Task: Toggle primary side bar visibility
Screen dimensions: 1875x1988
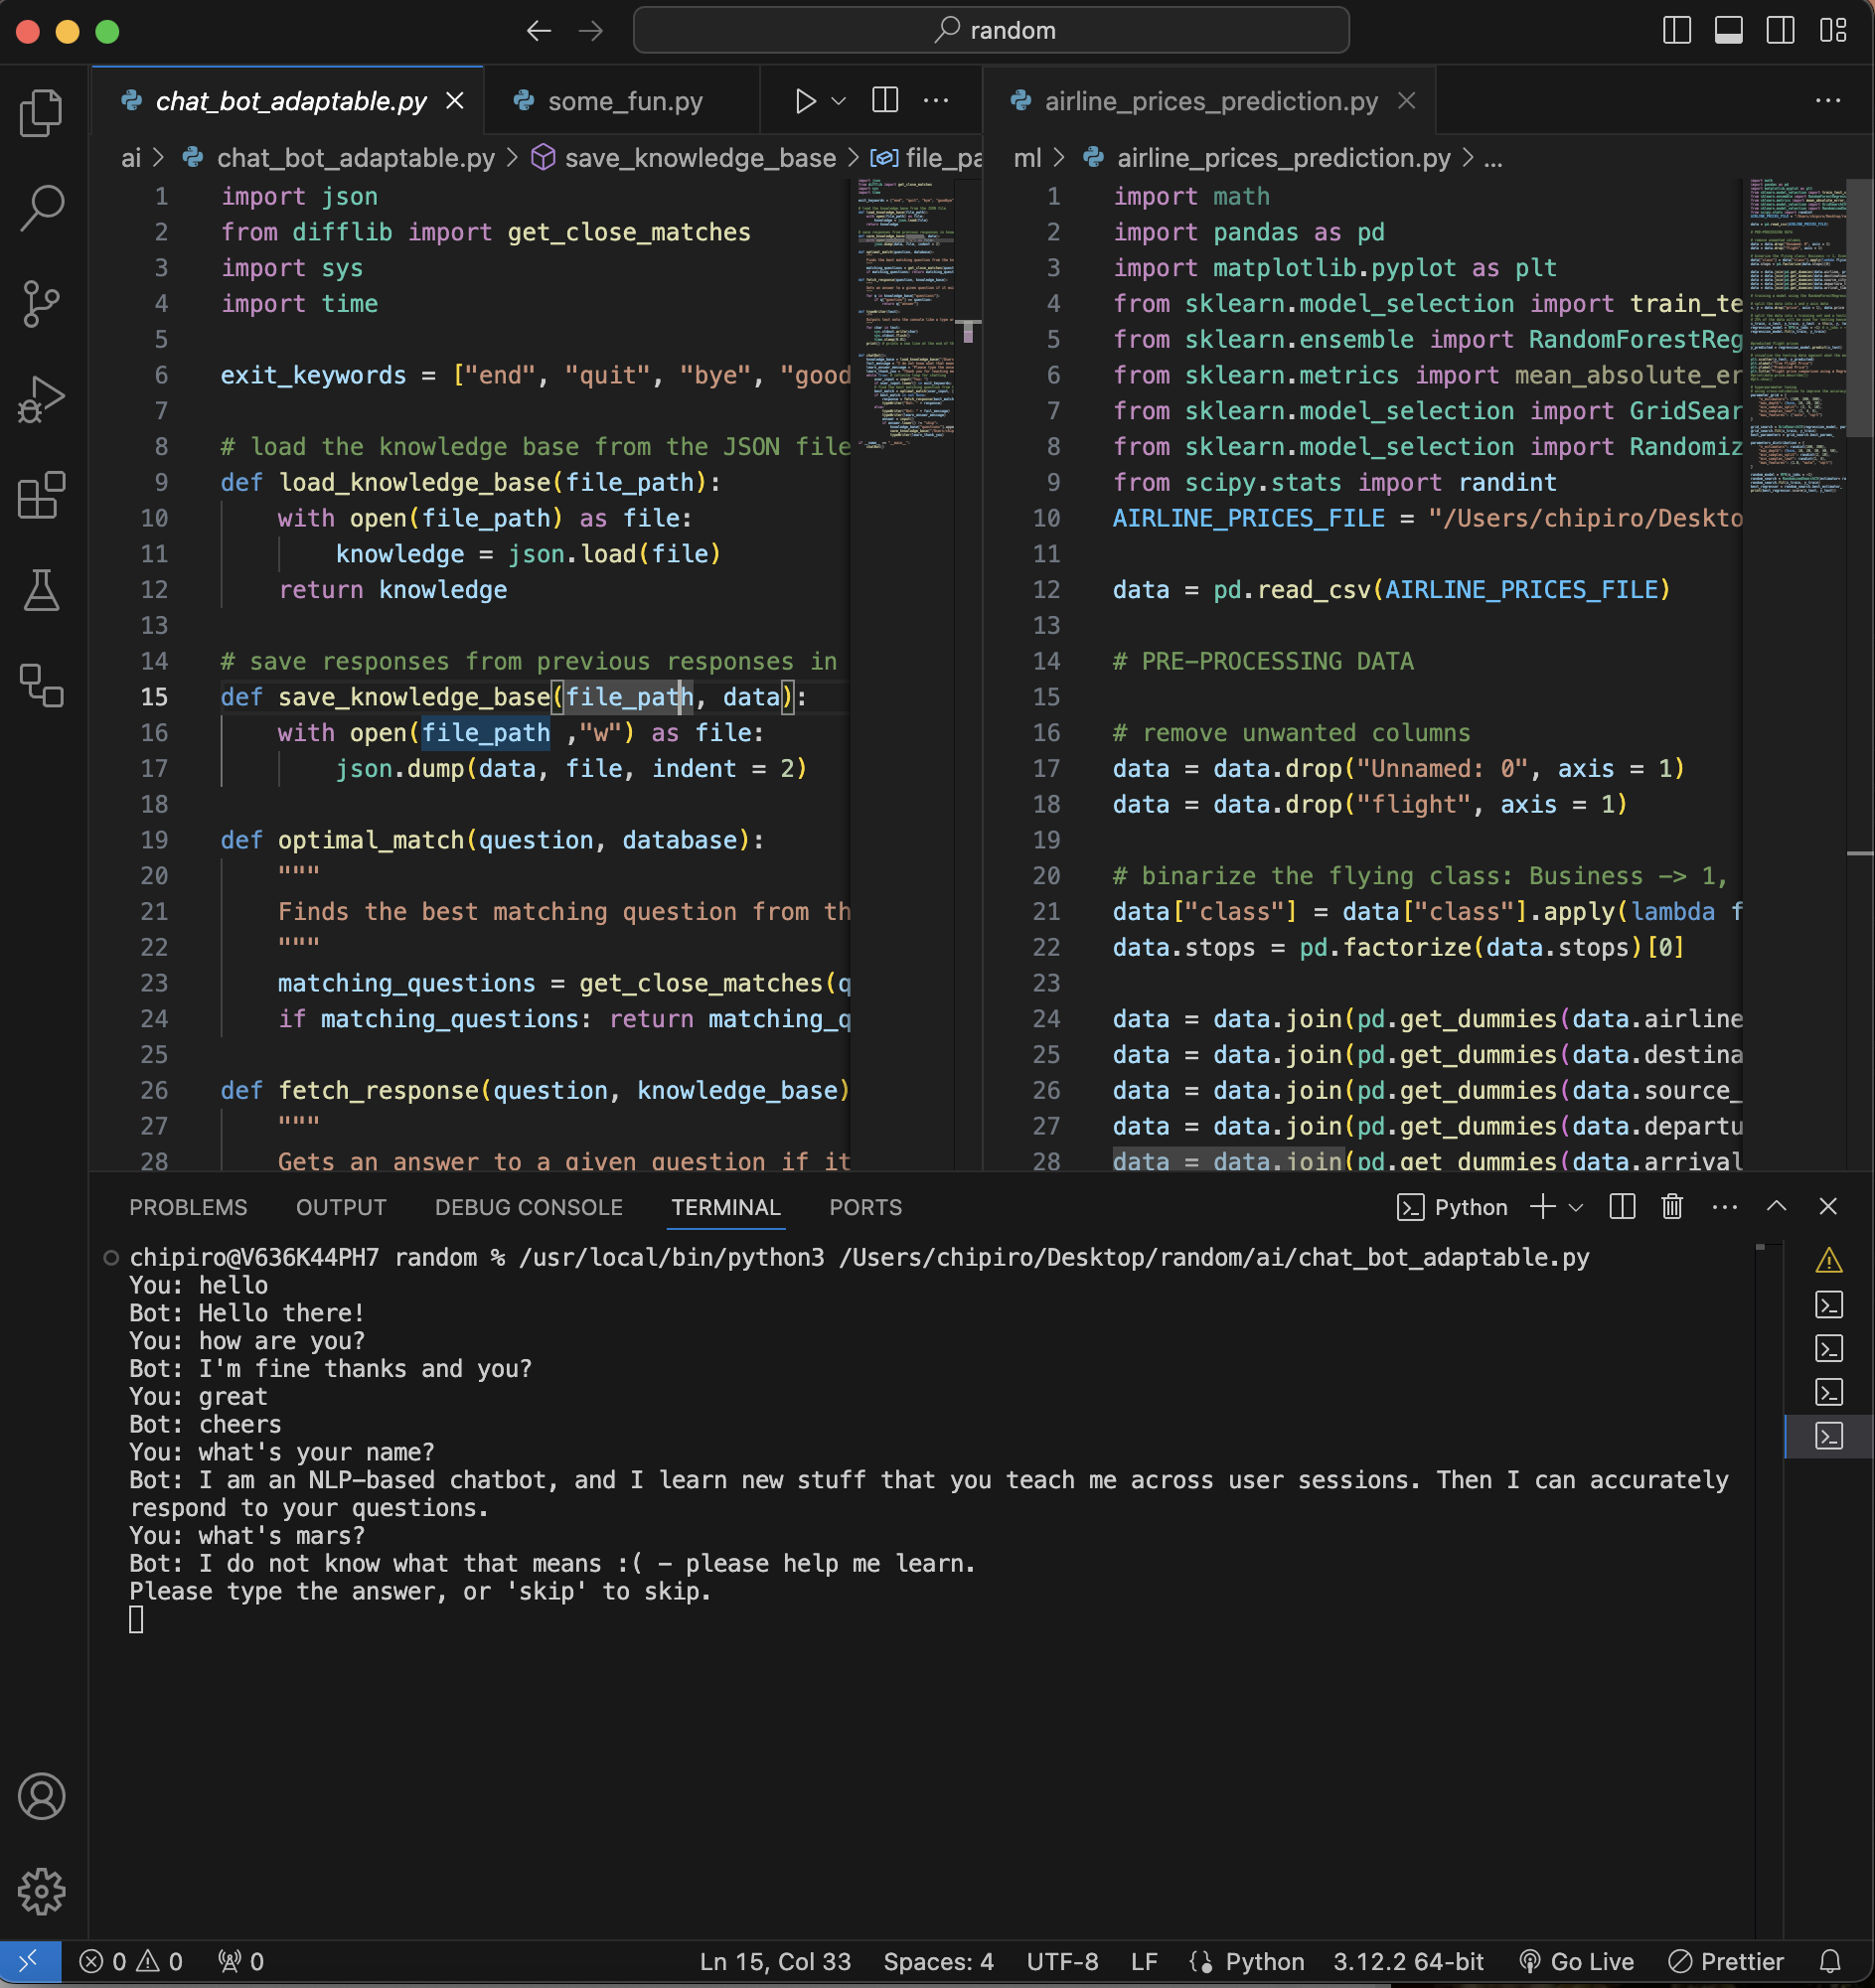Action: pos(1677,30)
